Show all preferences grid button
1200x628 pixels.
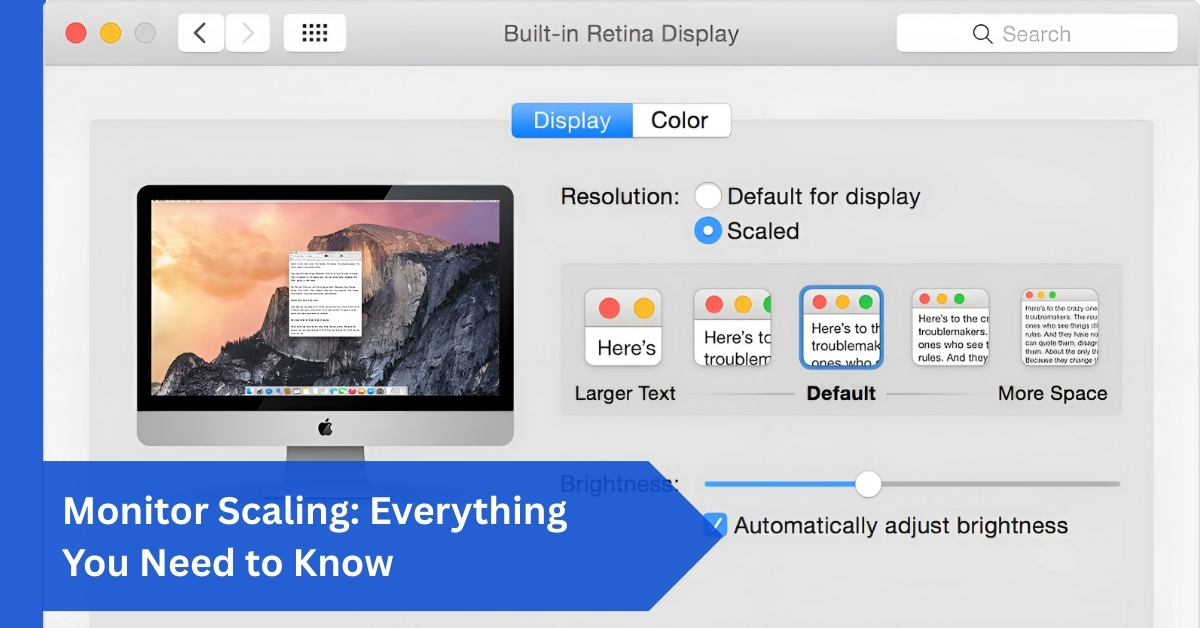(315, 33)
